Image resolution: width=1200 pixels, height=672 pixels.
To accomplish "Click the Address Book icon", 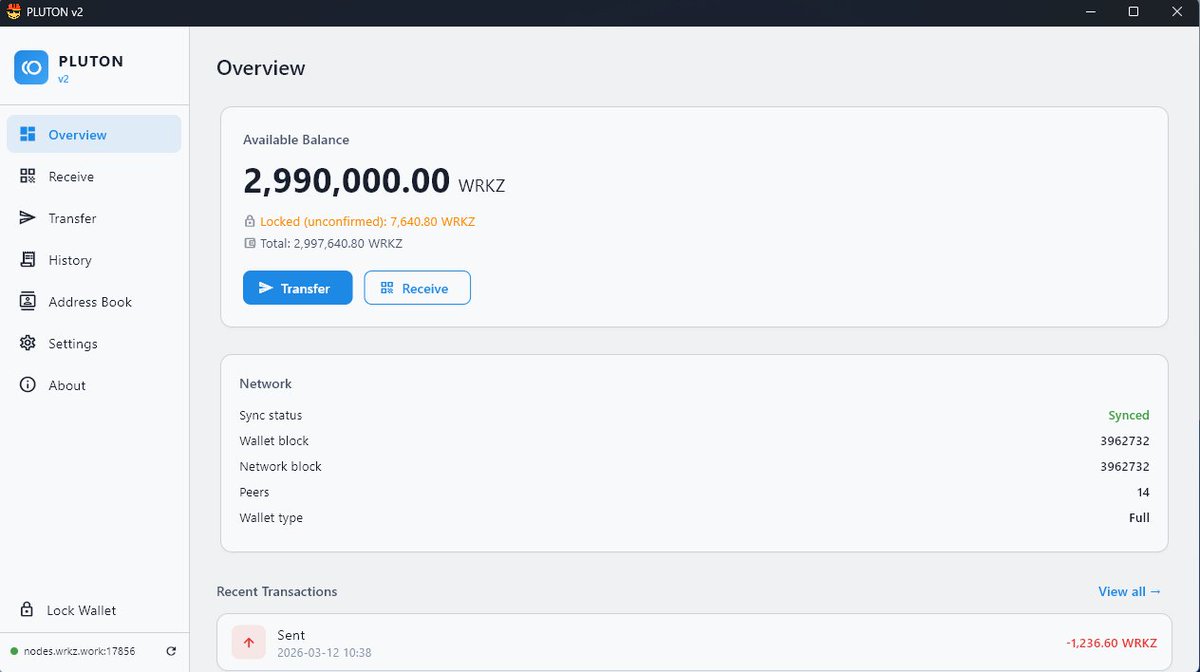I will [x=26, y=301].
